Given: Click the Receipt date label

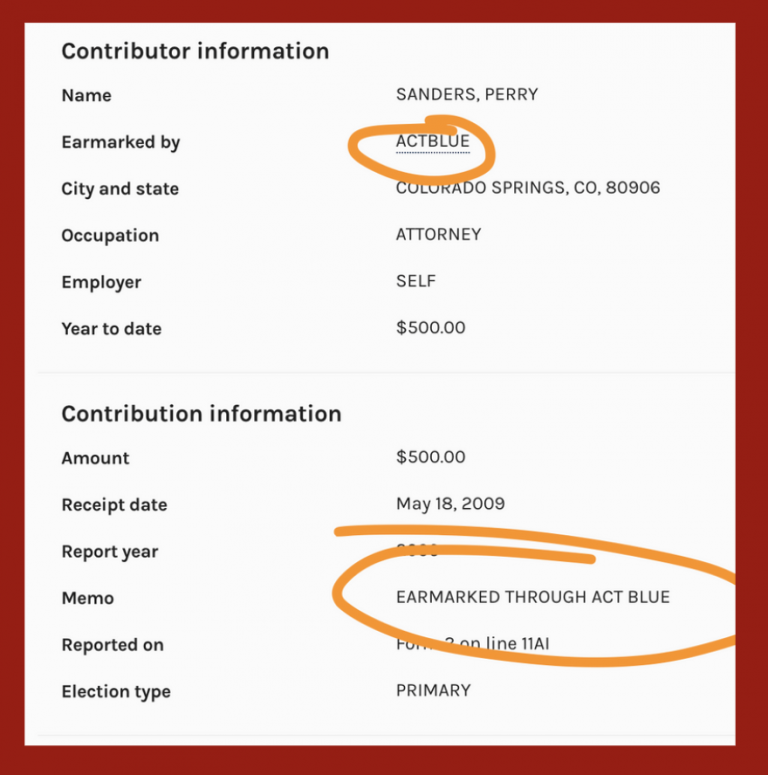Looking at the screenshot, I should point(114,505).
